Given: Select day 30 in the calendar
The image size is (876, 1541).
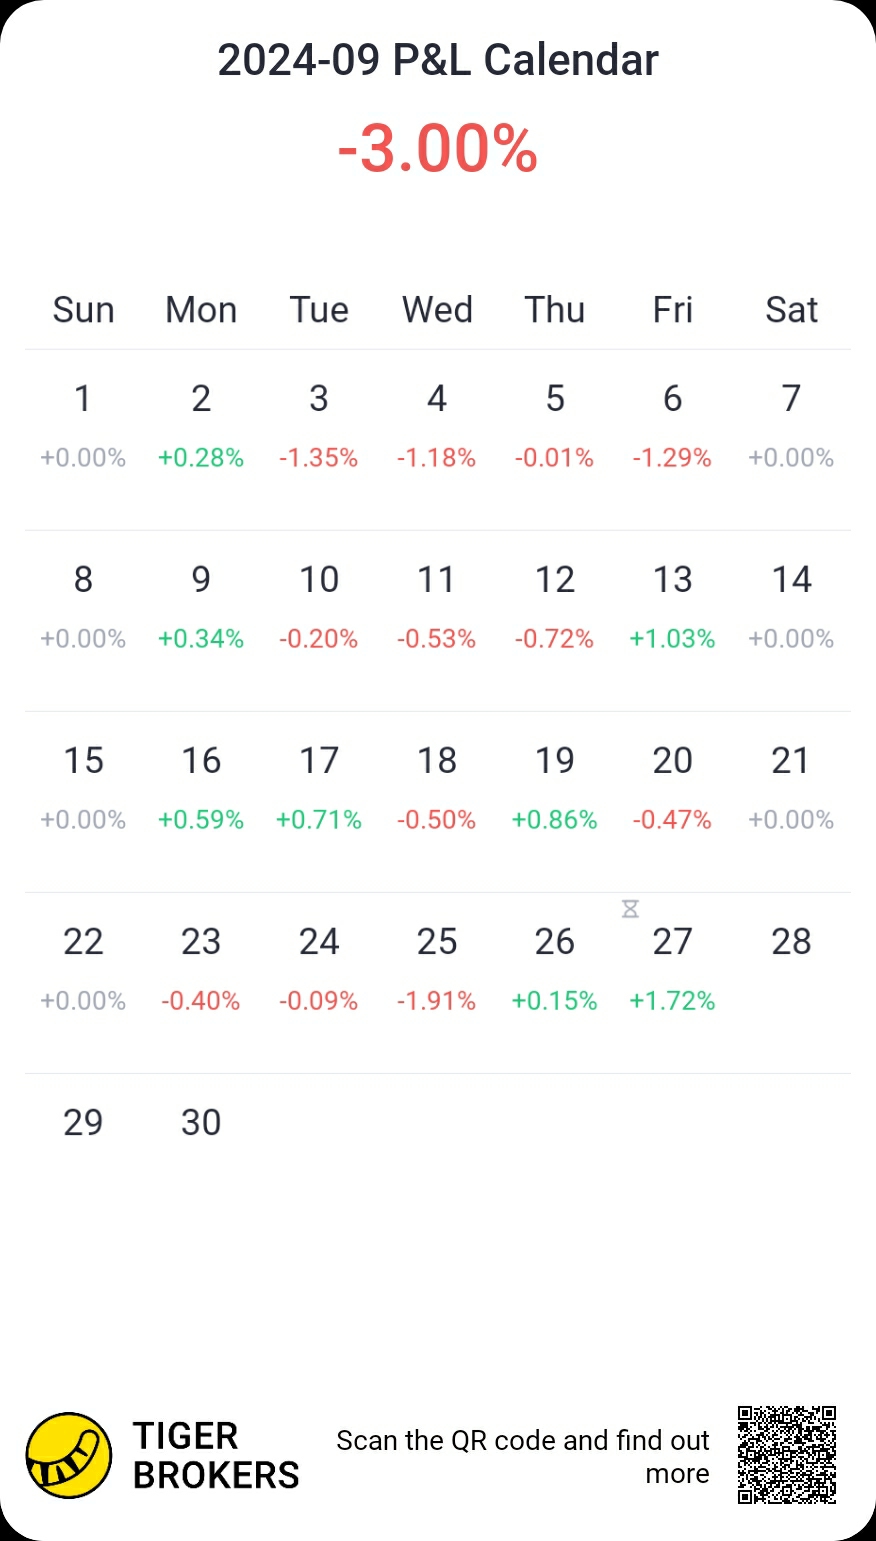Looking at the screenshot, I should pyautogui.click(x=201, y=1122).
